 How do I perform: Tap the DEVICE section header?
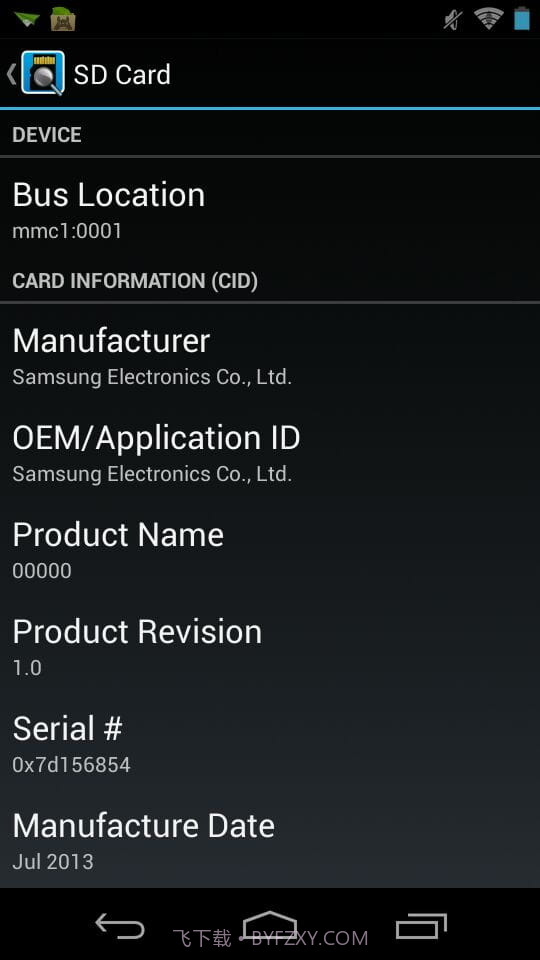47,135
